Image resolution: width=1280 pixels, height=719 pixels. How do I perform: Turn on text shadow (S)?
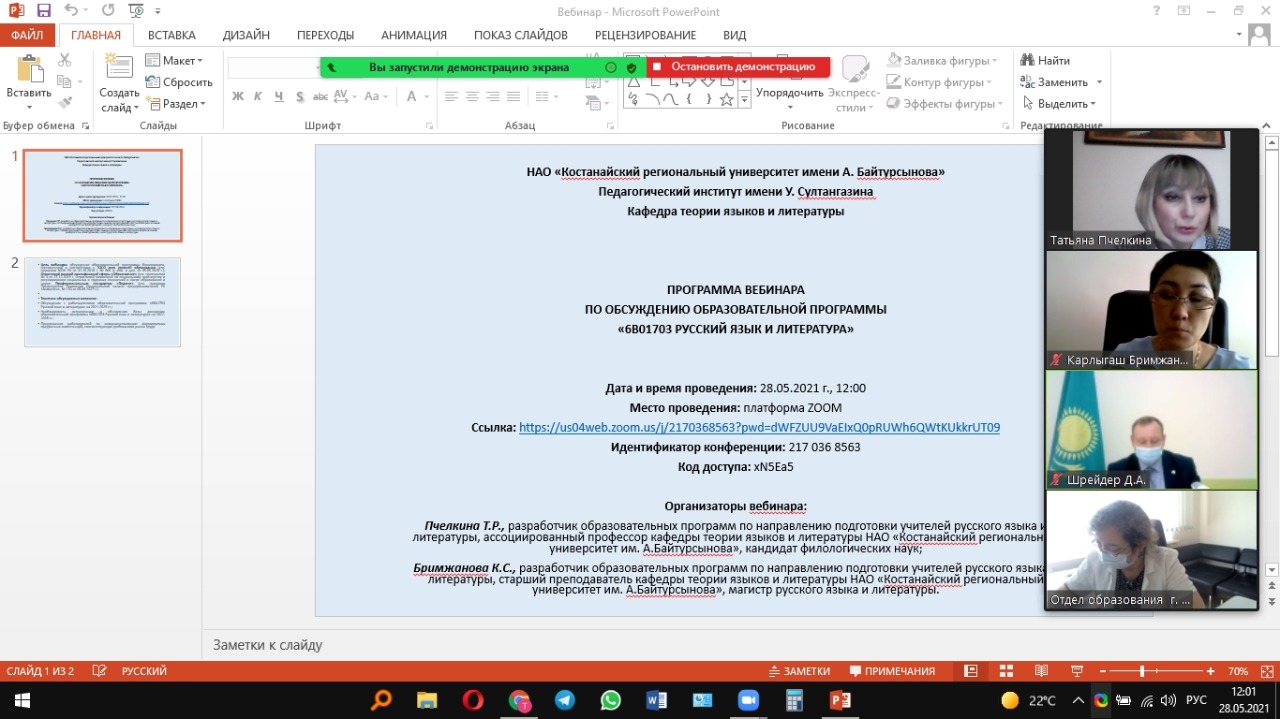pos(298,97)
